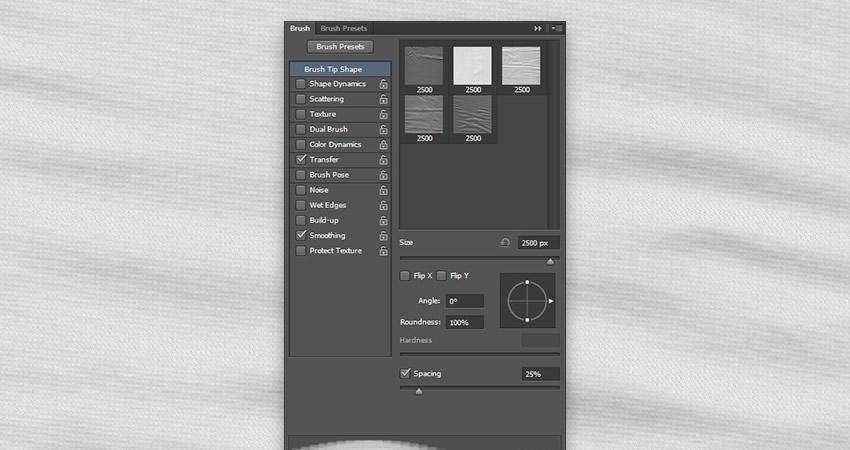The image size is (850, 450).
Task: Click the lock icon beside Wet Edges
Action: (x=383, y=206)
